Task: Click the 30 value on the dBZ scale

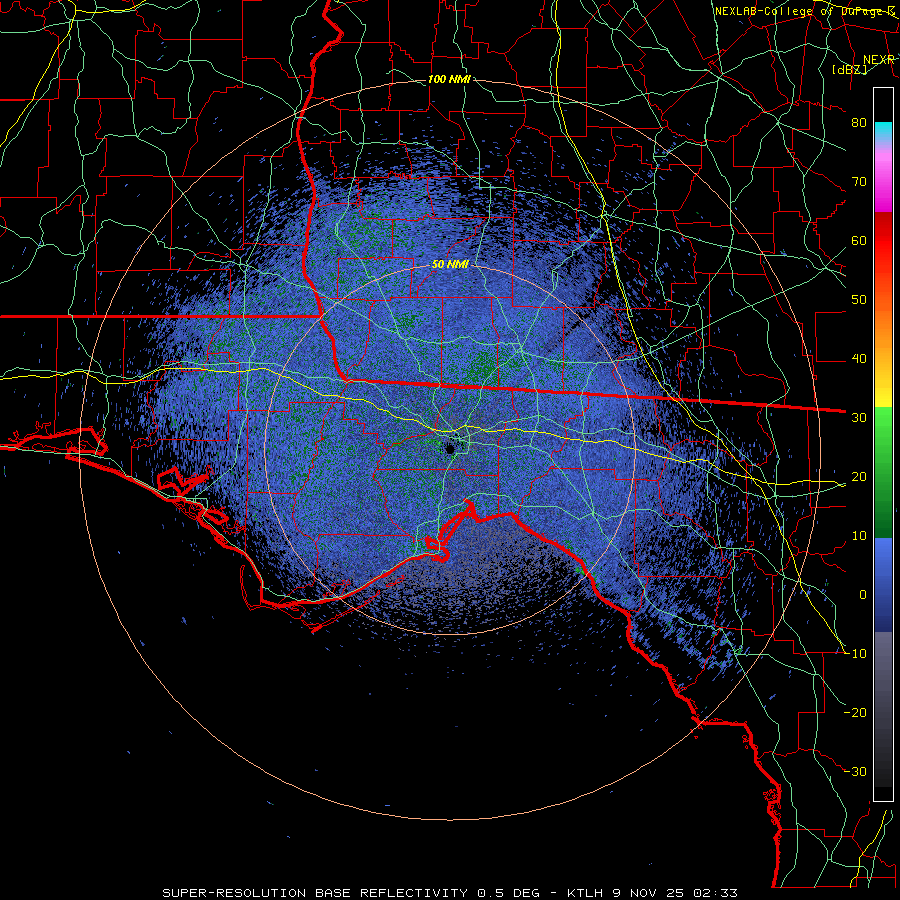Action: [x=859, y=418]
